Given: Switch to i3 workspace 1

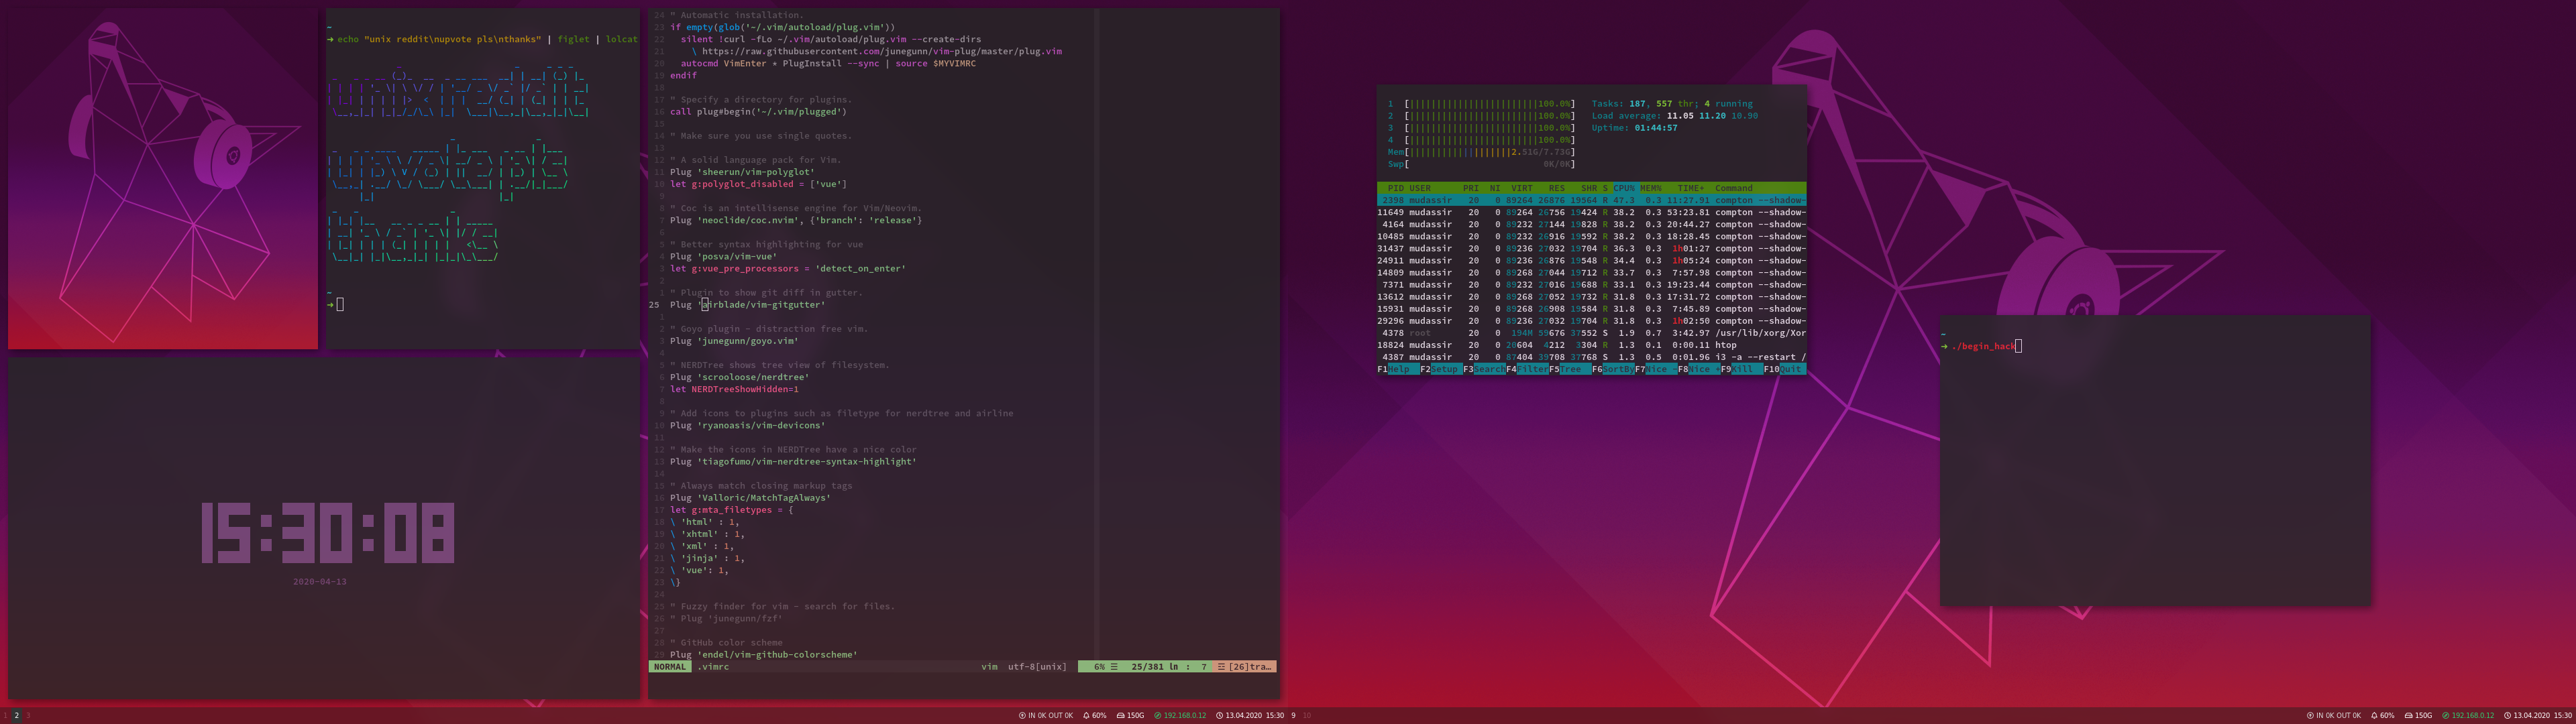Looking at the screenshot, I should pos(6,716).
